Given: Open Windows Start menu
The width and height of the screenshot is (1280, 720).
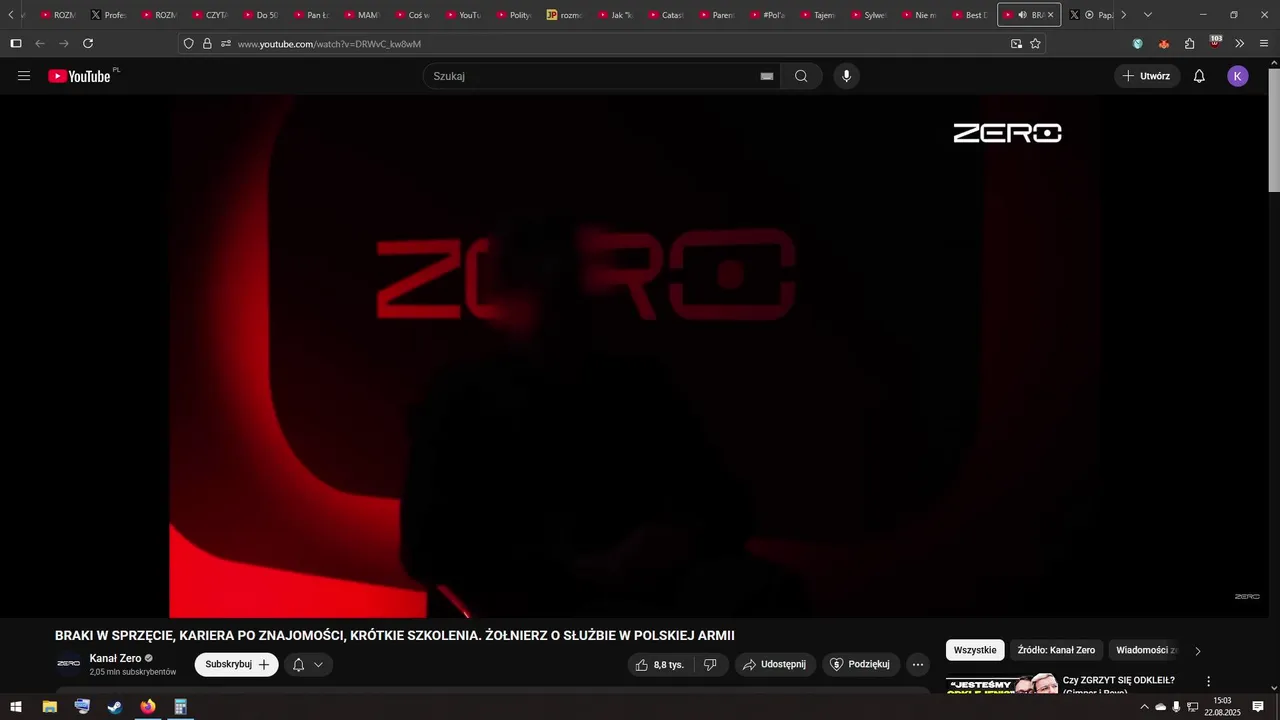Looking at the screenshot, I should (16, 707).
